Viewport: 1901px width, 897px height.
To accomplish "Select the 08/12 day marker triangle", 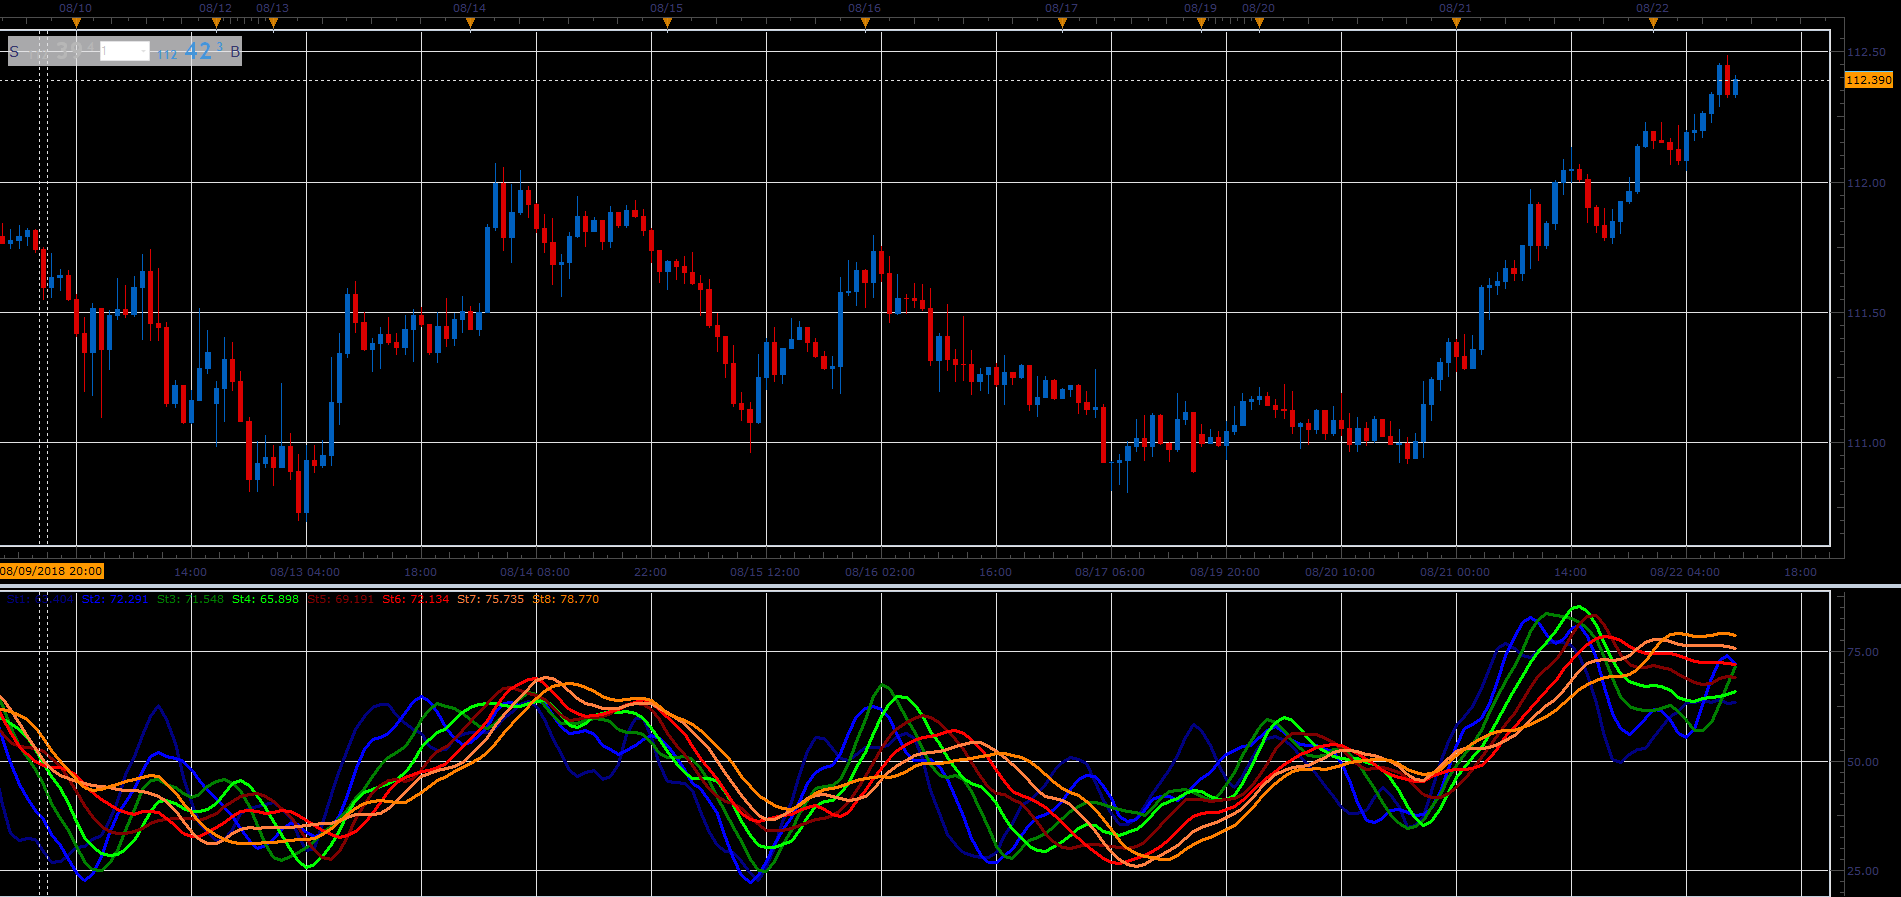I will [216, 23].
